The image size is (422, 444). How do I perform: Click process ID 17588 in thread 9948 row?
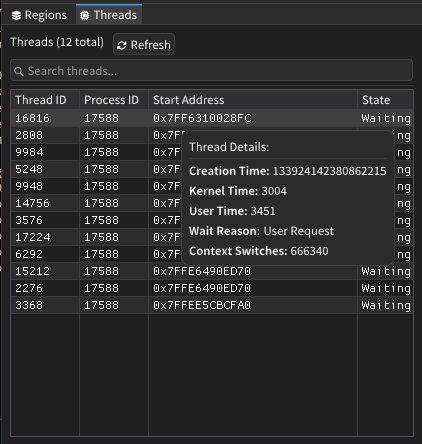click(x=101, y=186)
